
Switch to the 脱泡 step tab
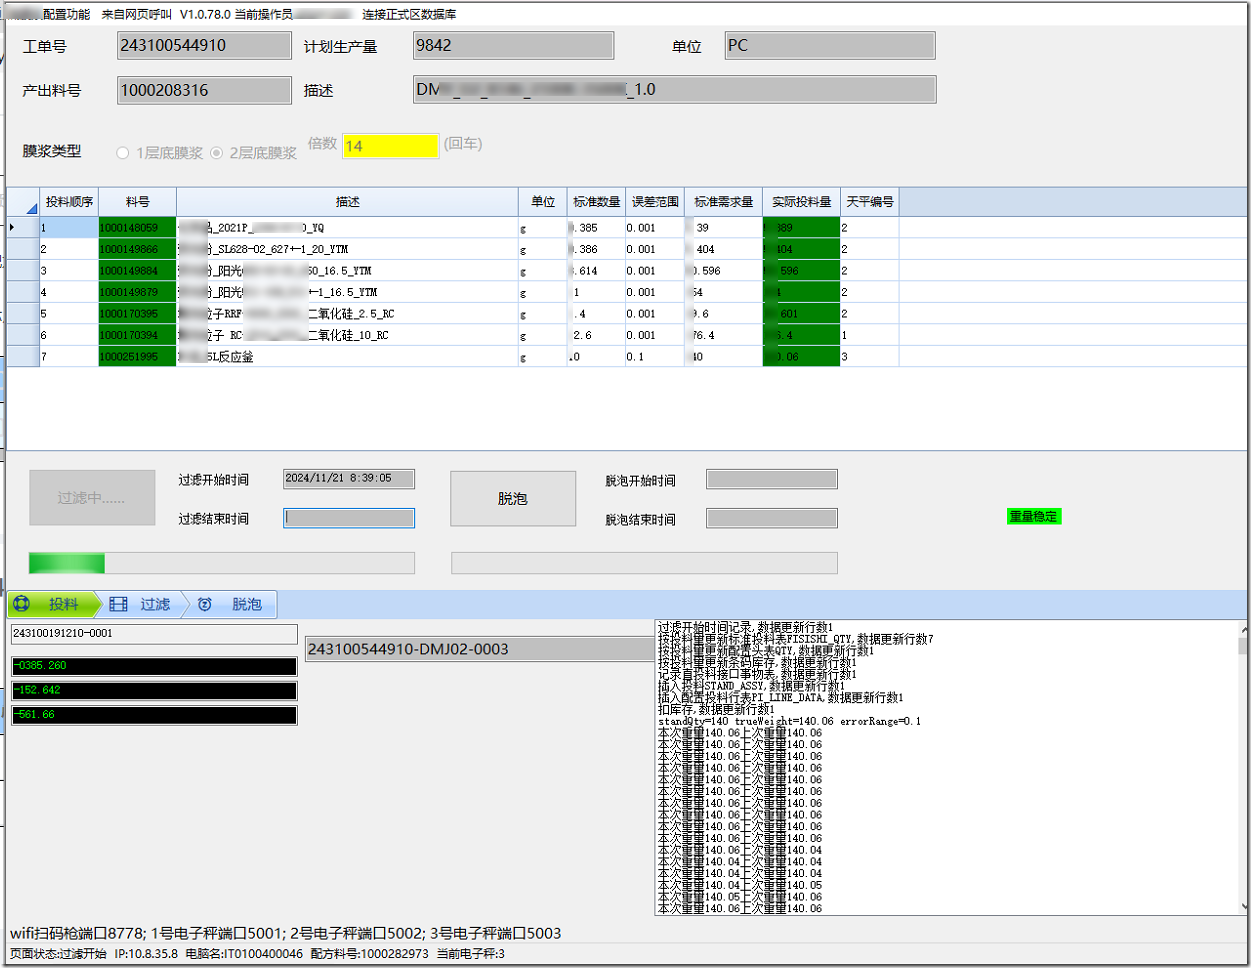click(x=232, y=604)
